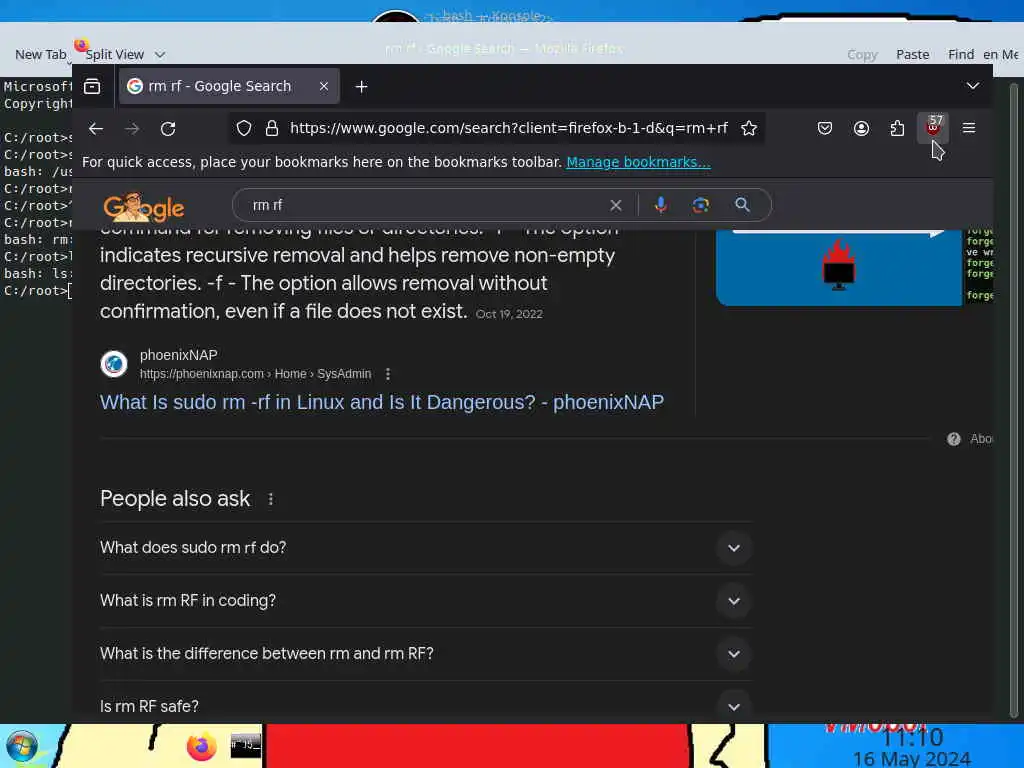Go back with Firefox back arrow

tap(96, 129)
